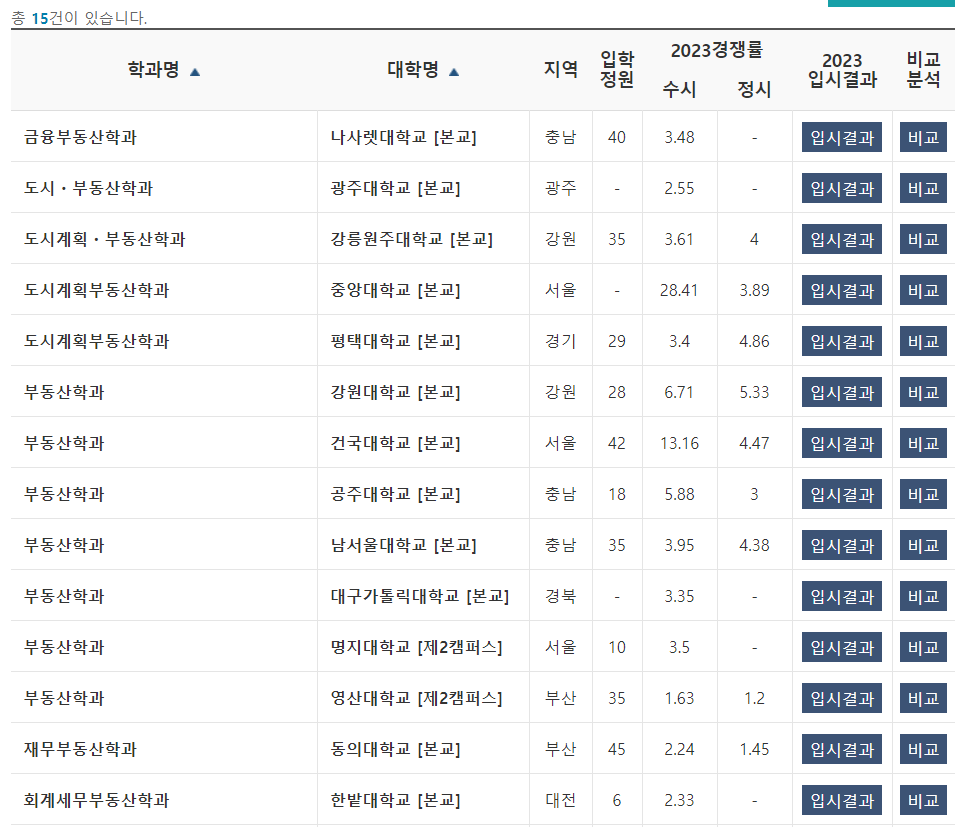
Task: Click the 2023경쟁률 column header
Action: pyautogui.click(x=717, y=50)
